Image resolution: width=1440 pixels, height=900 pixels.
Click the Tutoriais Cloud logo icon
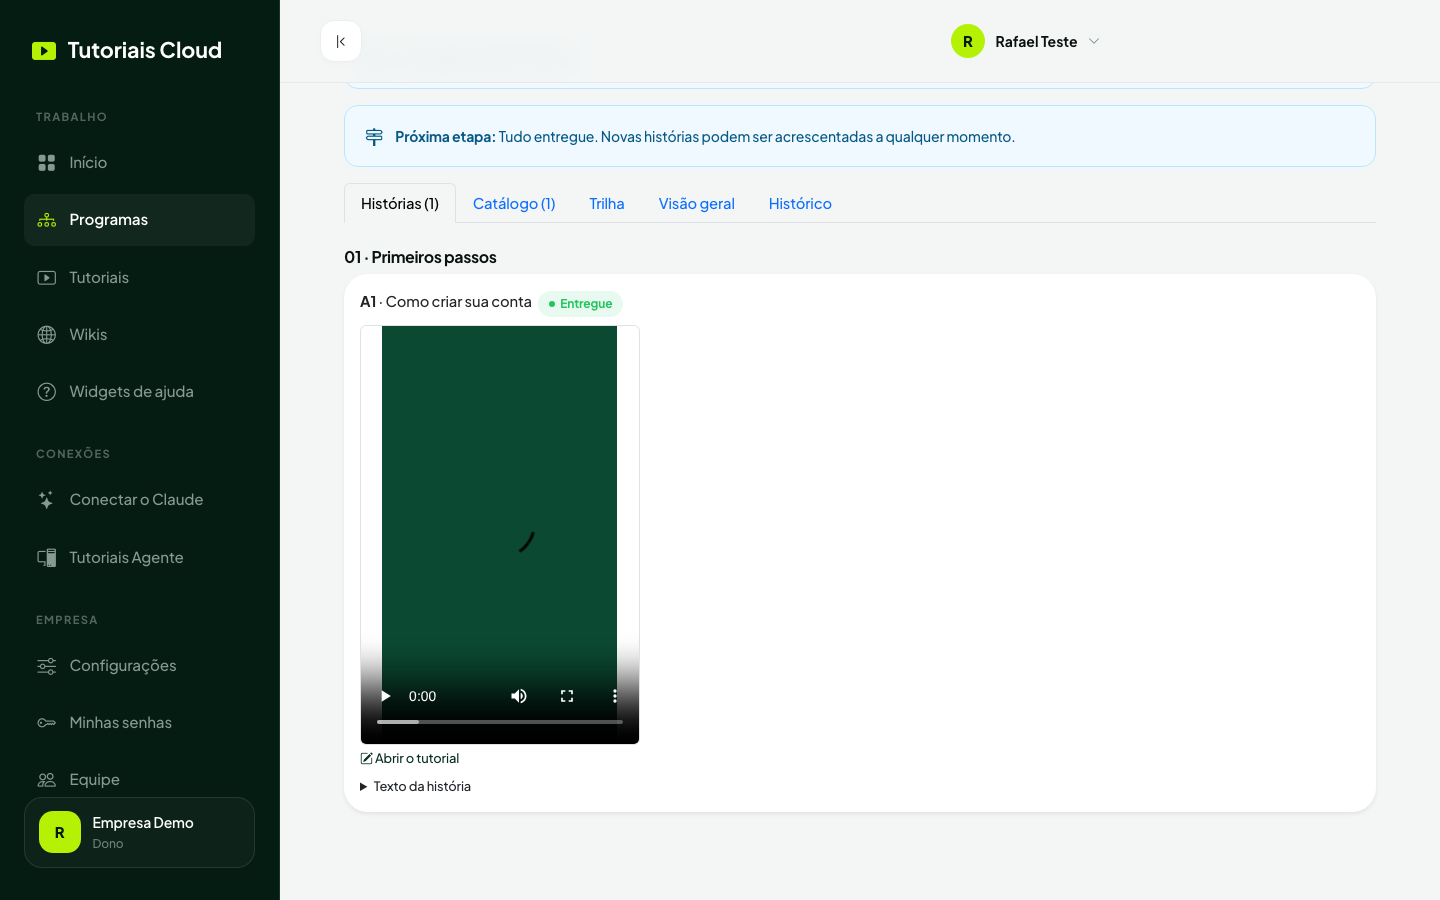click(44, 51)
